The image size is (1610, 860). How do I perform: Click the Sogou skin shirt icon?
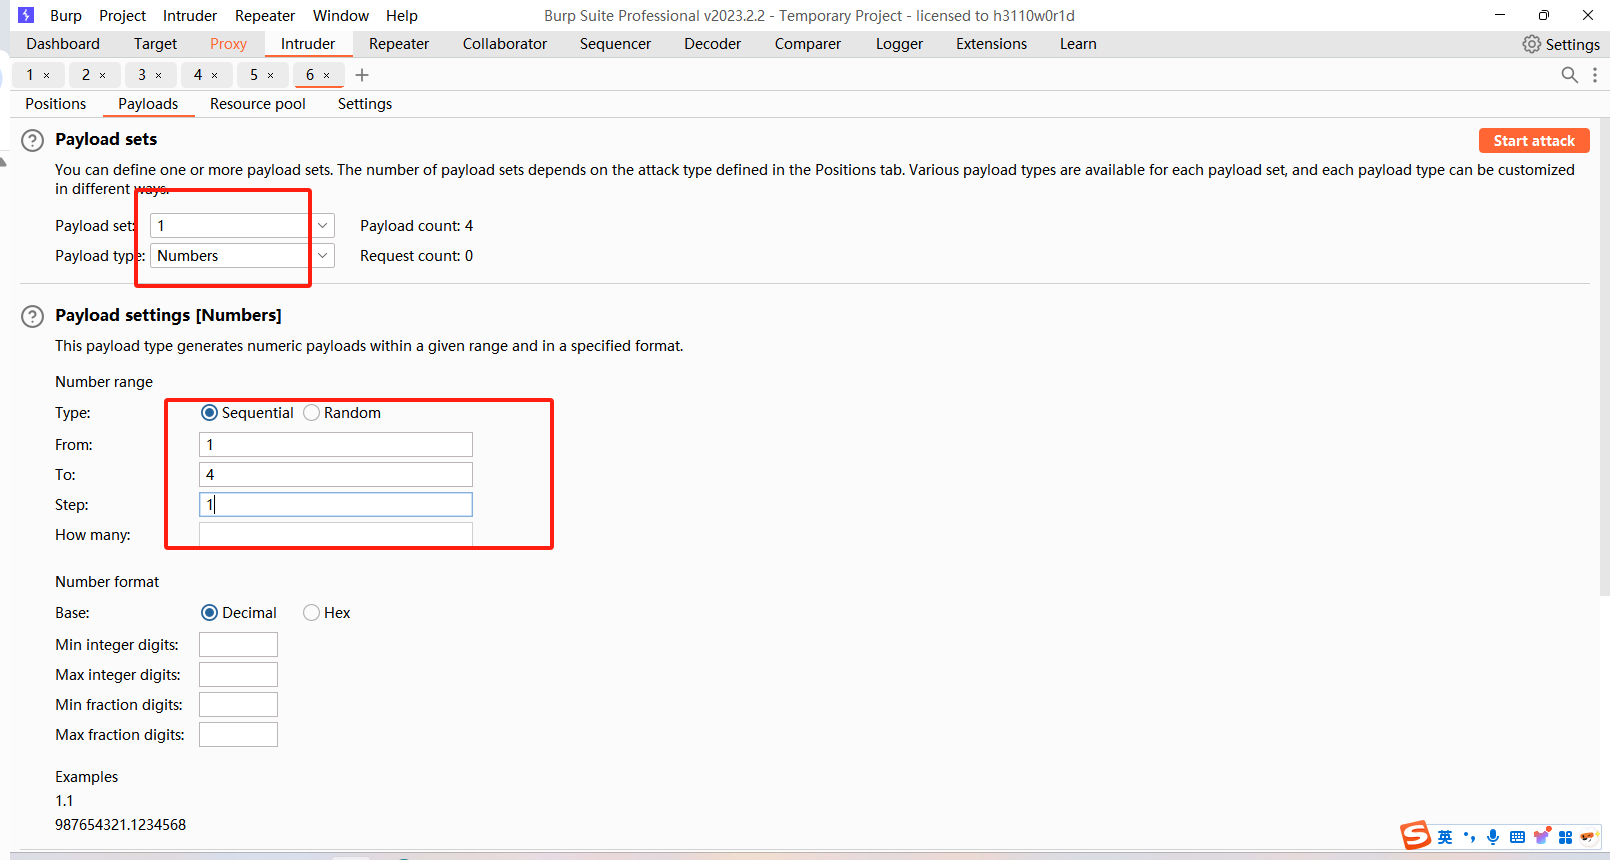click(x=1542, y=836)
